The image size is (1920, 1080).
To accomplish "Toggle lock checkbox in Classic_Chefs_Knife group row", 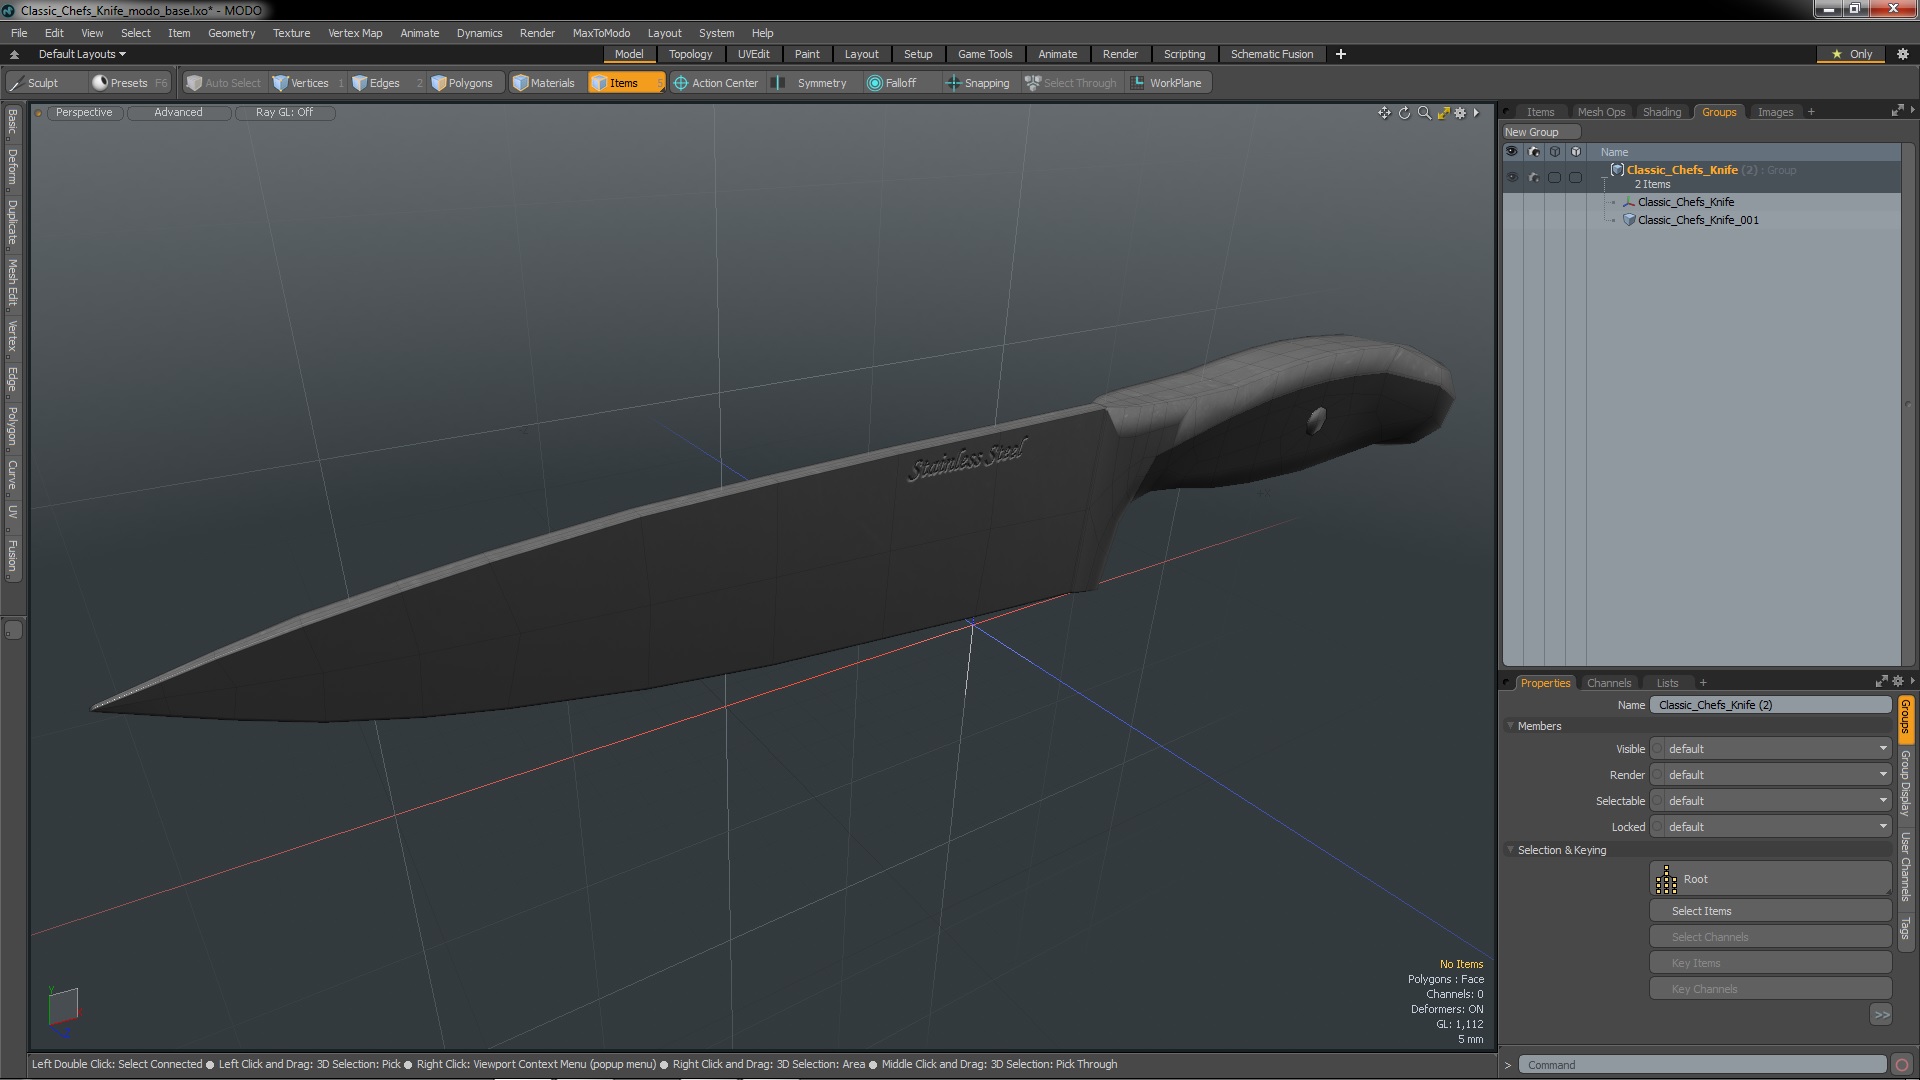I will pyautogui.click(x=1575, y=177).
